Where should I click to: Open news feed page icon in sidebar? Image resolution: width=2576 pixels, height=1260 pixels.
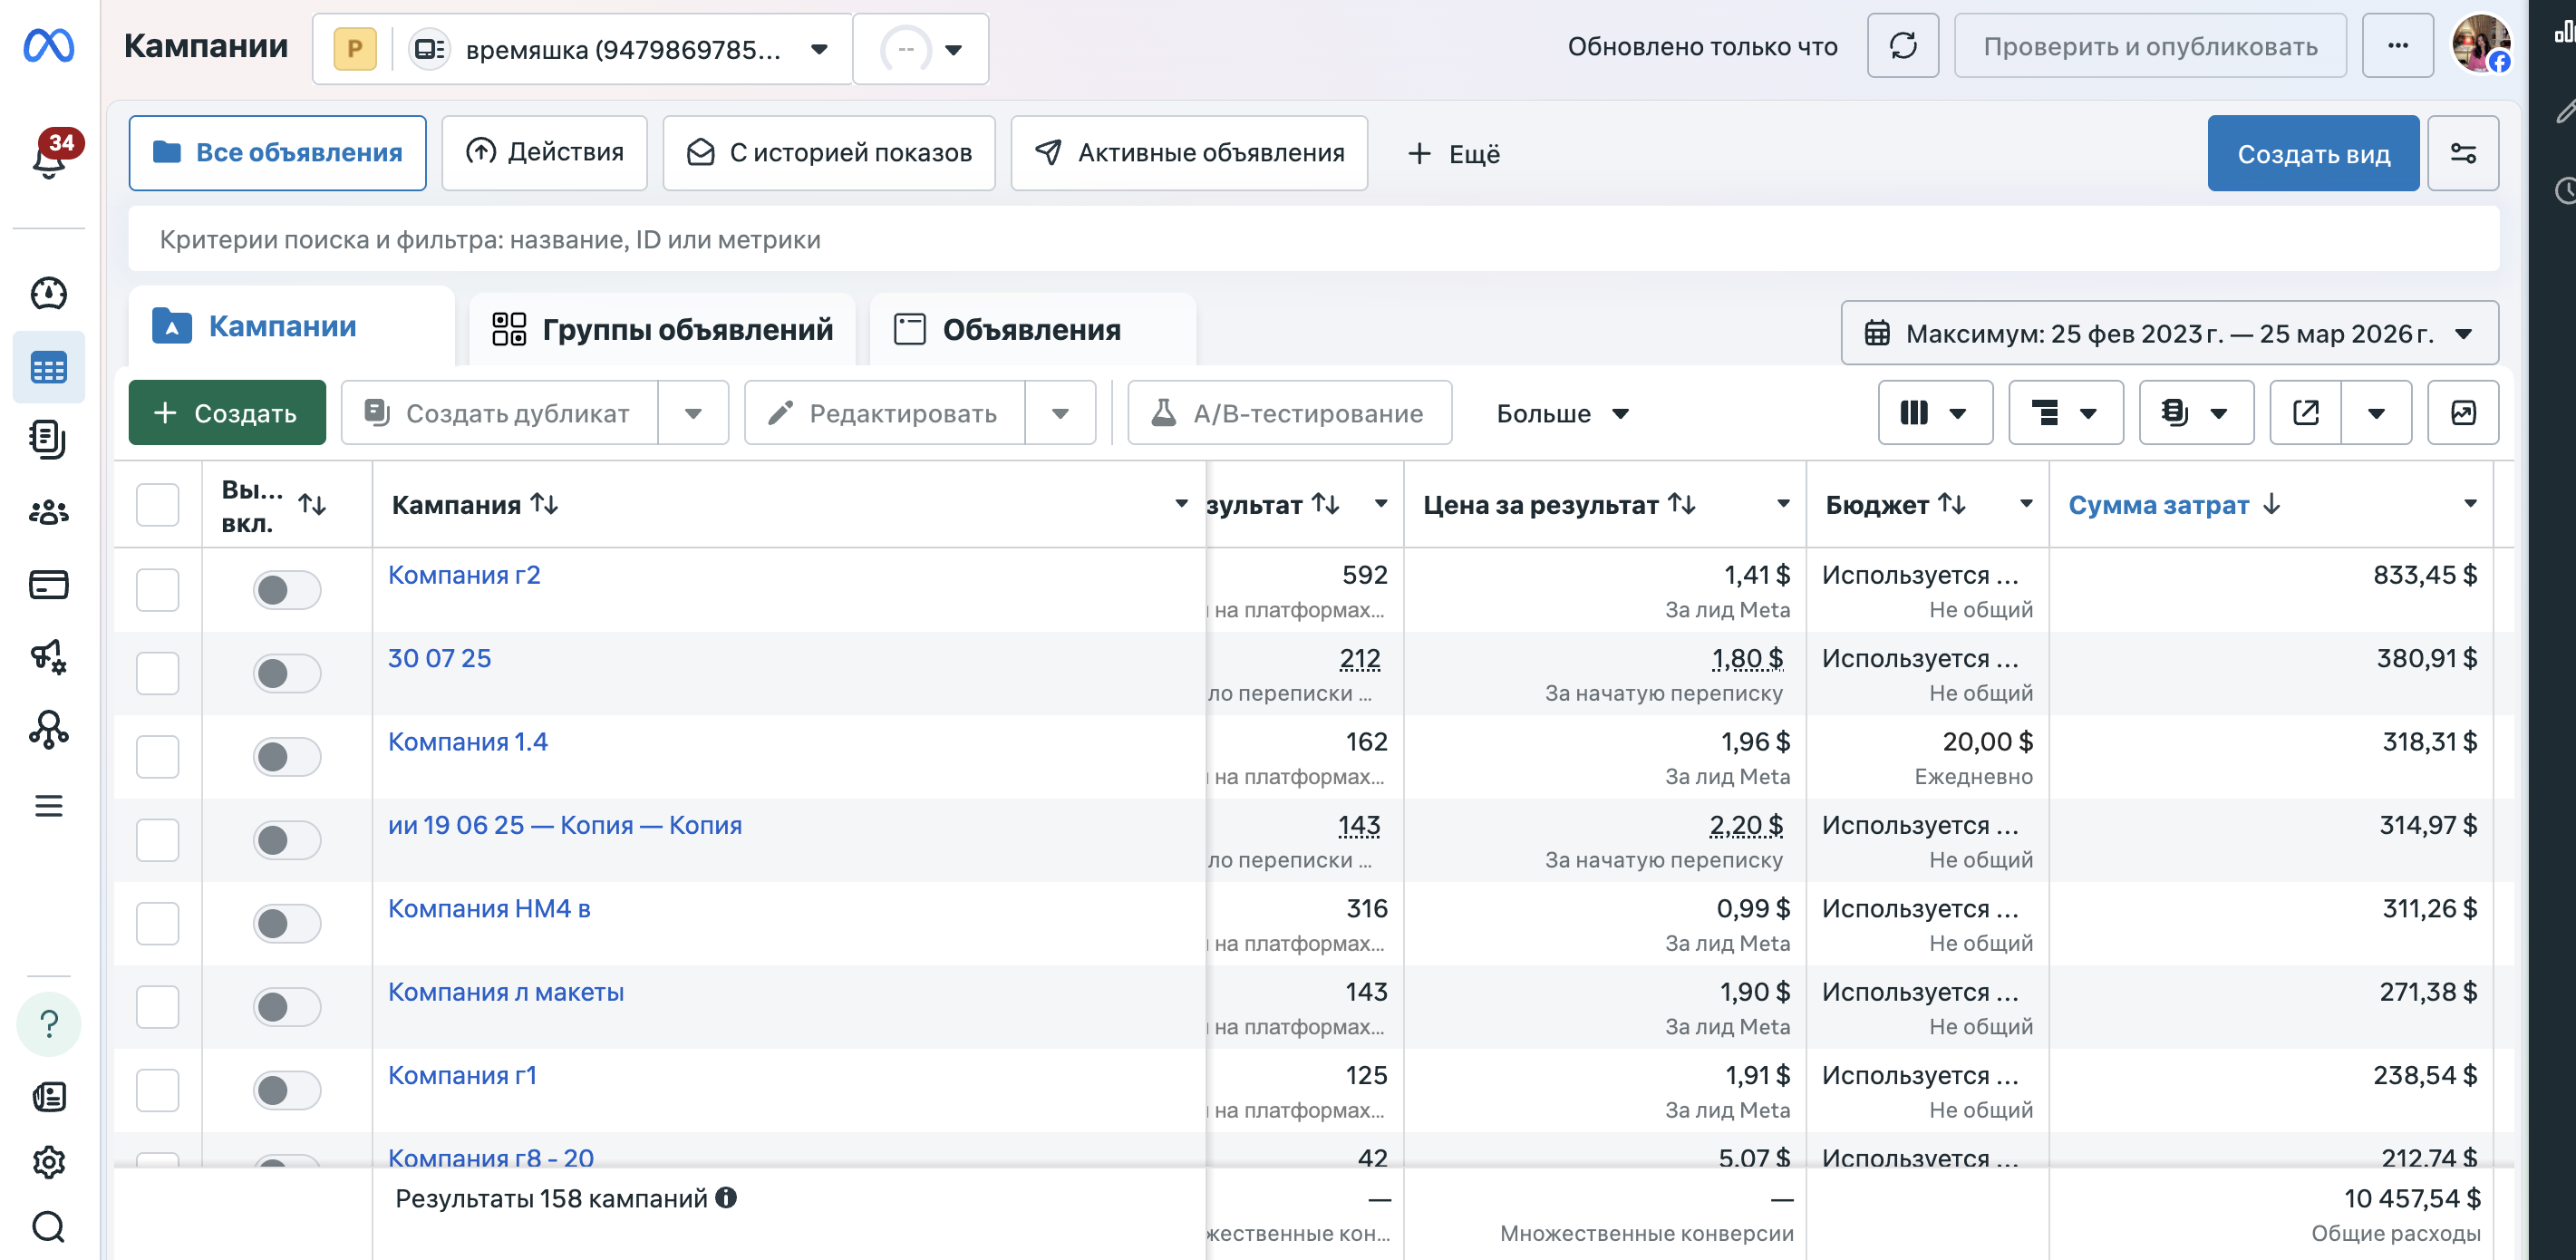point(48,1097)
